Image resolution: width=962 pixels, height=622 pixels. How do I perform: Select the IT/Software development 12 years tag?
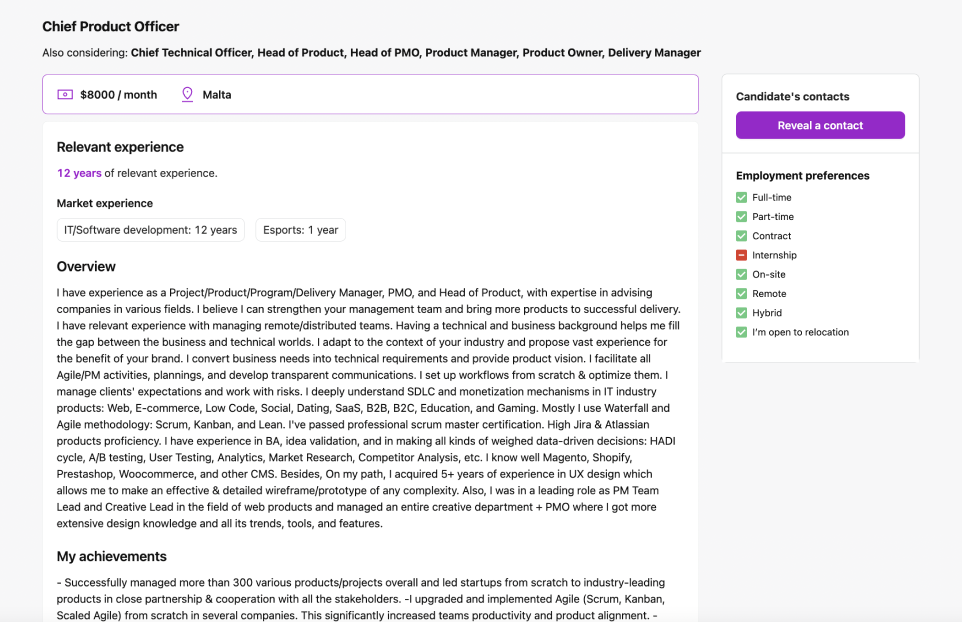point(150,230)
